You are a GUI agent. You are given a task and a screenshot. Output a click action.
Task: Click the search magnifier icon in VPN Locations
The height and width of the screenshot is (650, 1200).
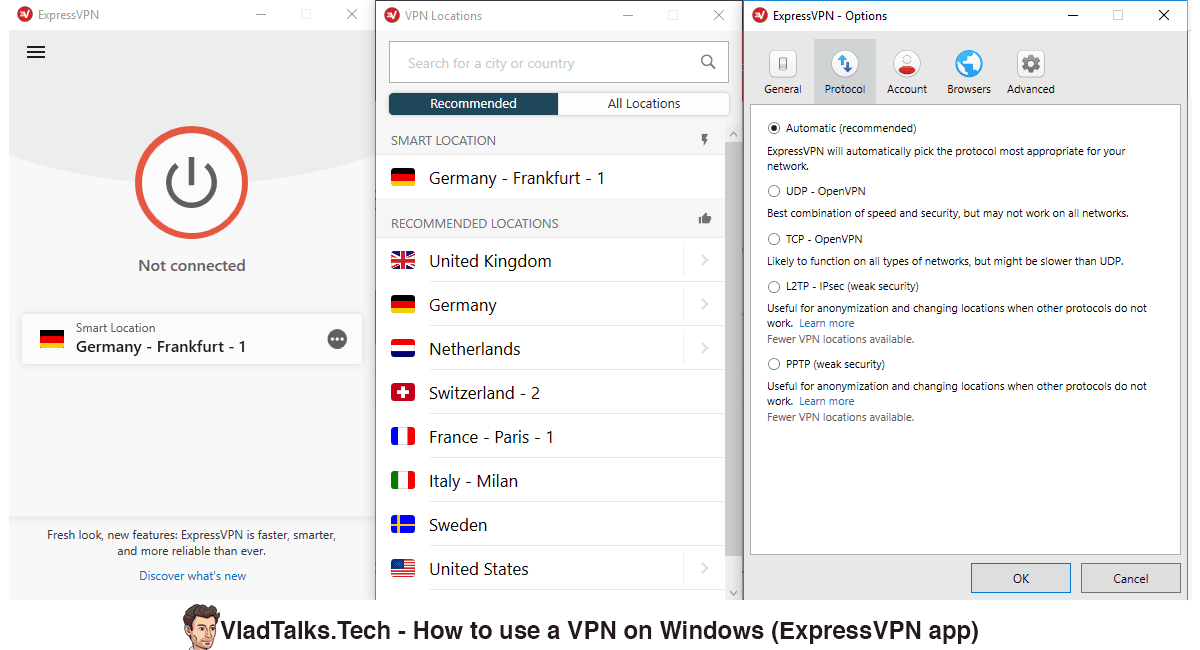(708, 62)
